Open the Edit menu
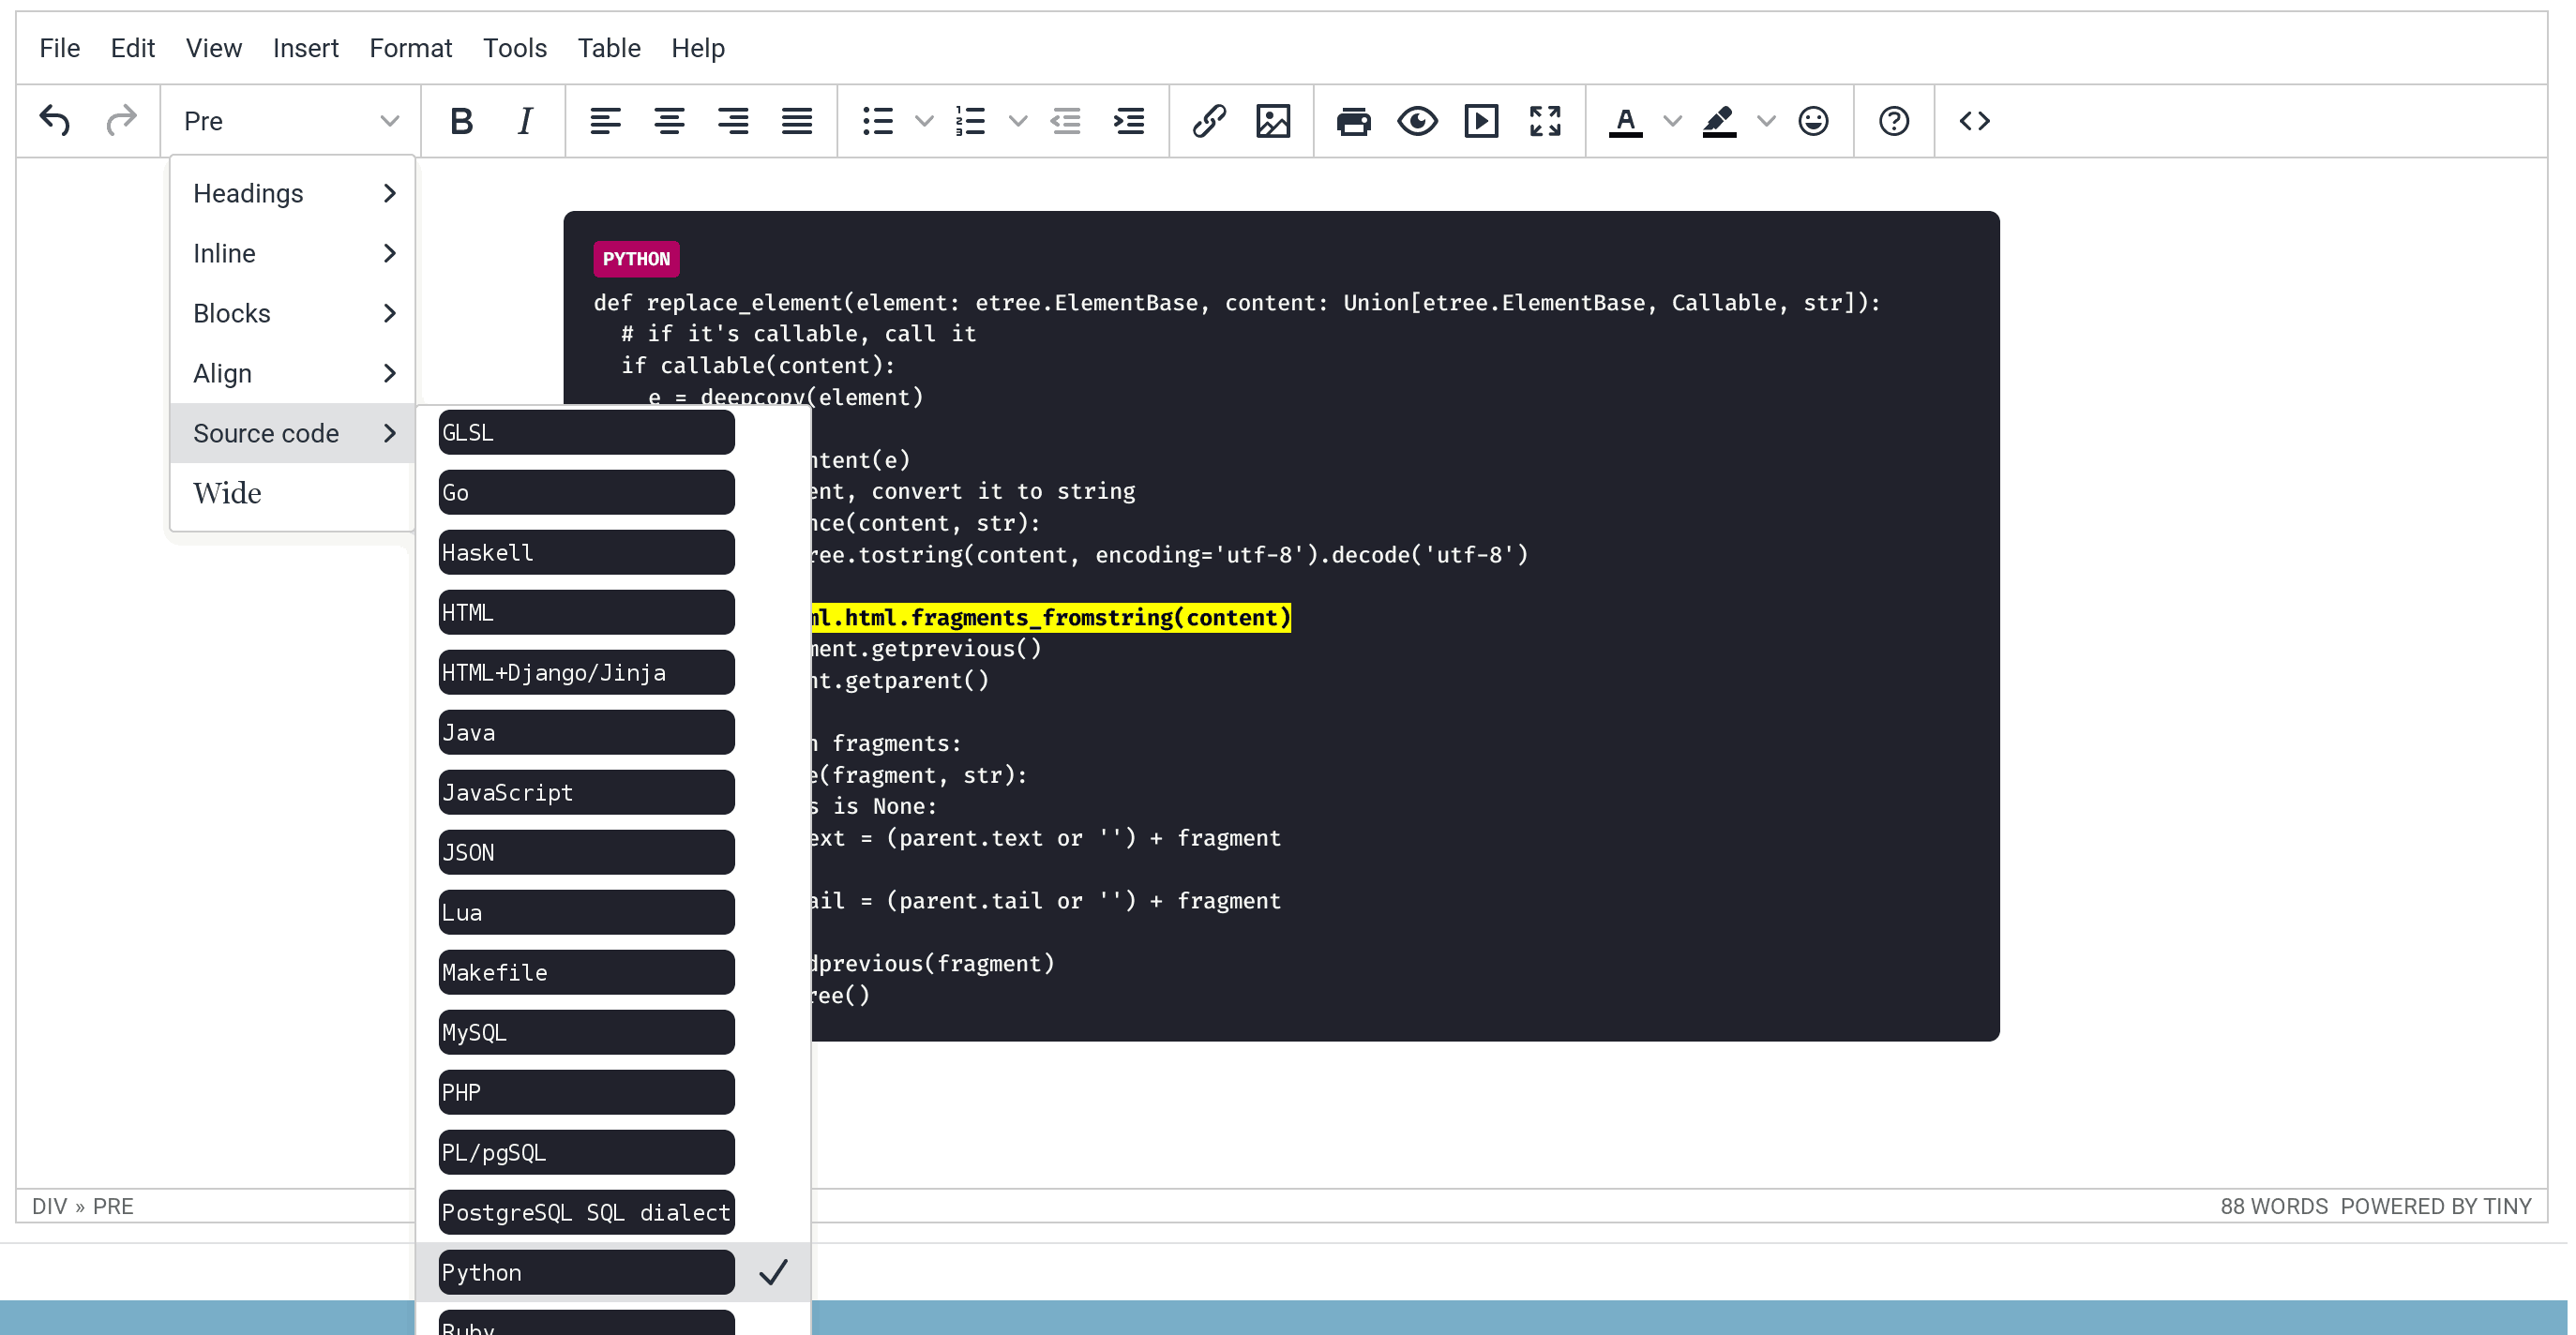This screenshot has height=1335, width=2576. point(132,48)
